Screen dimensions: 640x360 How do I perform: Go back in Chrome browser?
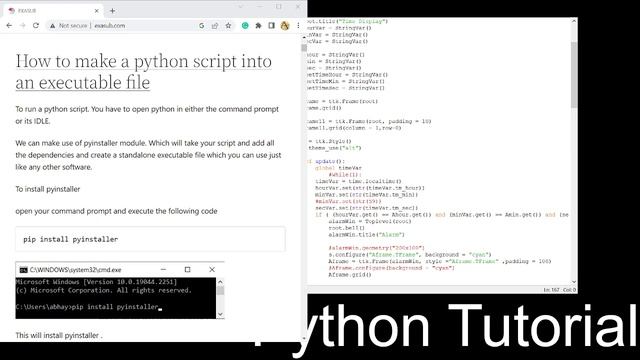point(9,25)
